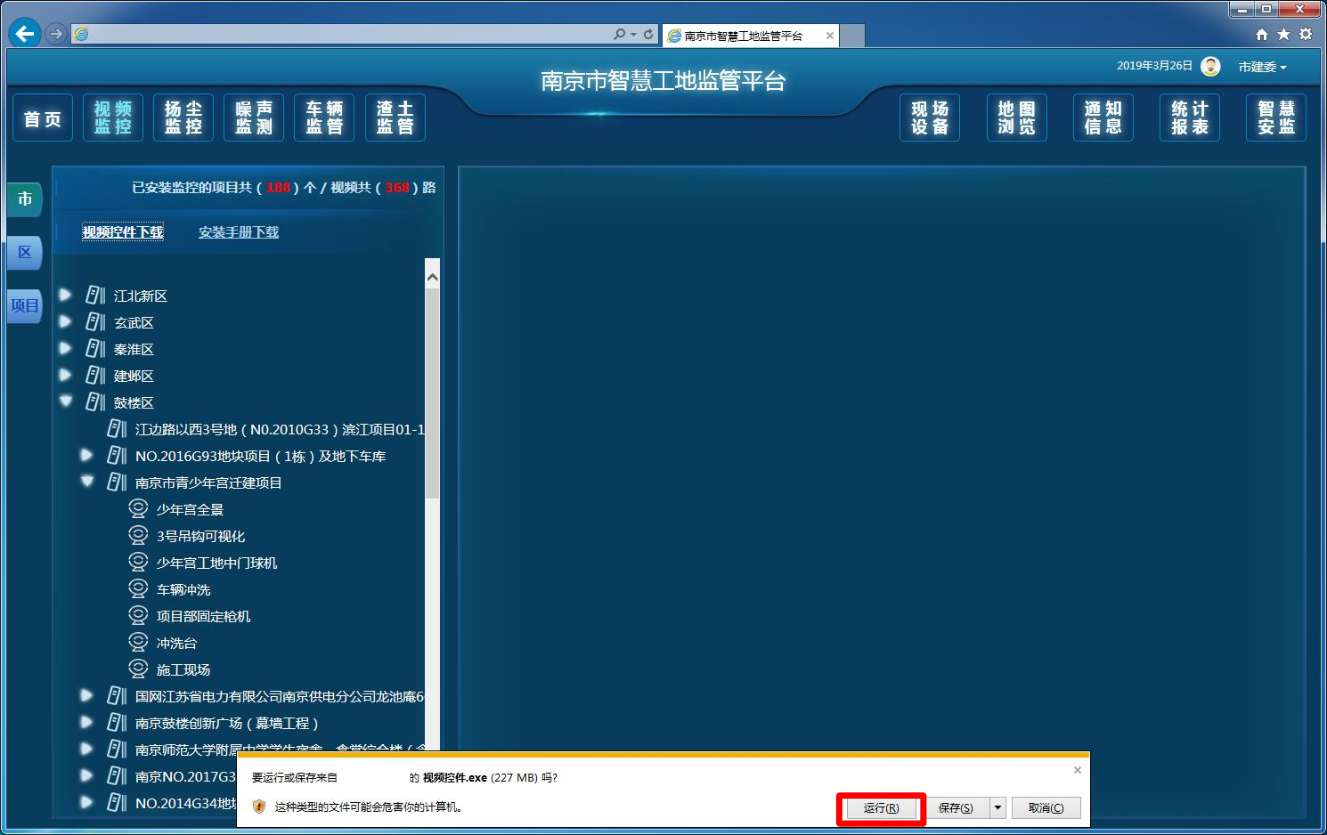
Task: Open the new blank browser tab
Action: (852, 36)
